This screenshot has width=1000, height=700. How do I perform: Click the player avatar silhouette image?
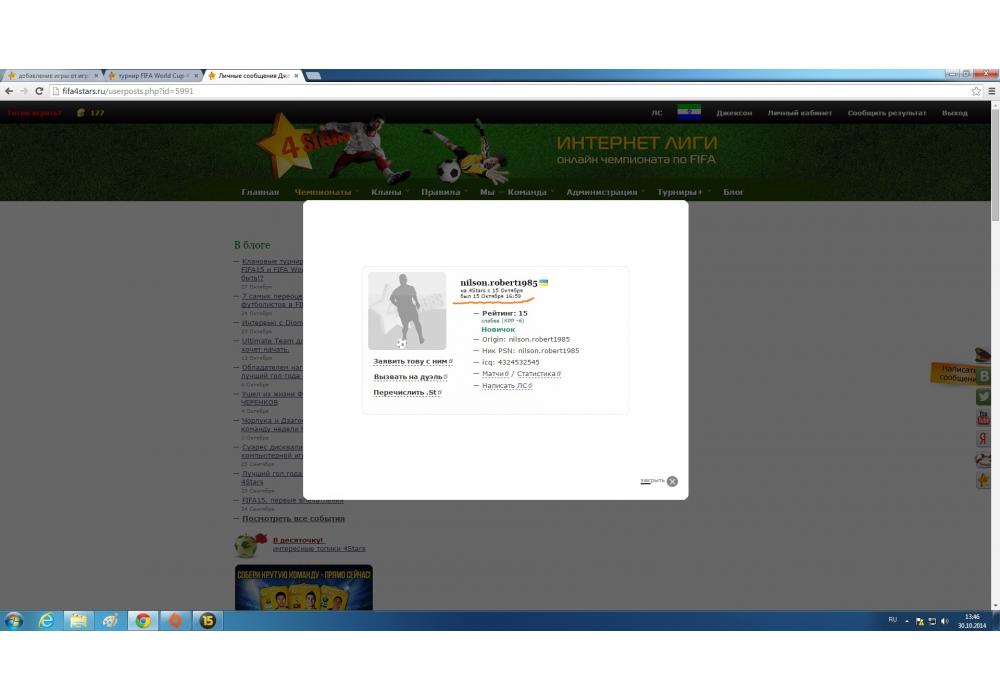[x=406, y=310]
